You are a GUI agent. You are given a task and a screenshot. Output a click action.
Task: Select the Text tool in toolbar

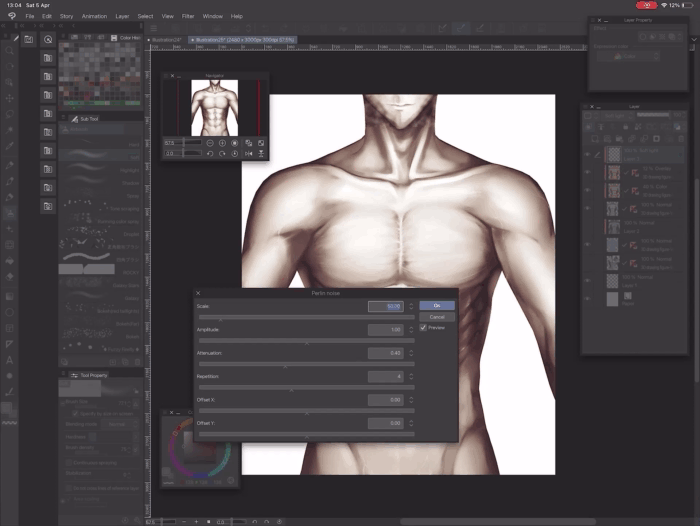click(x=11, y=359)
